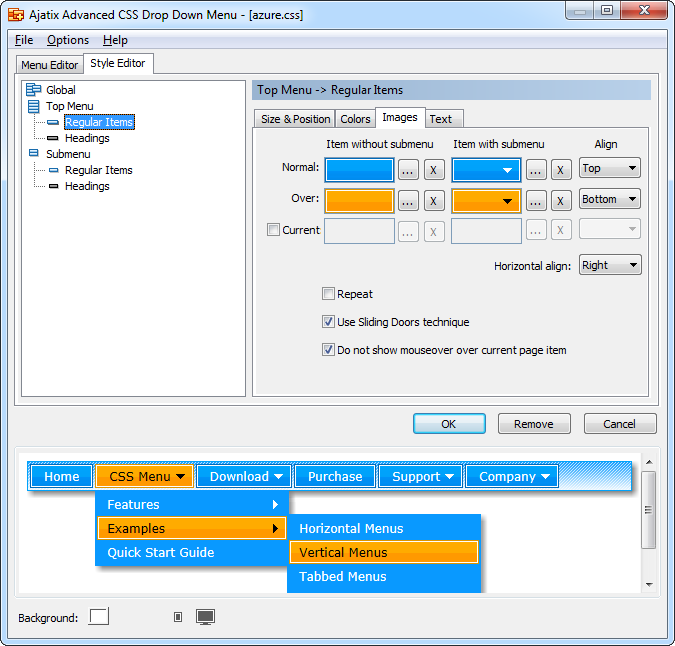Click Features in preview submenu

tap(192, 504)
